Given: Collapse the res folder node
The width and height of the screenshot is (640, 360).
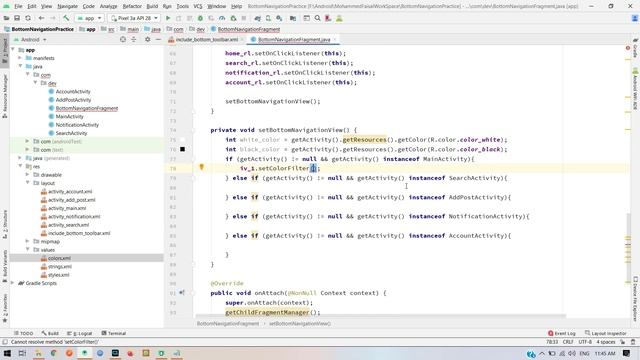Looking at the screenshot, I should pyautogui.click(x=20, y=166).
